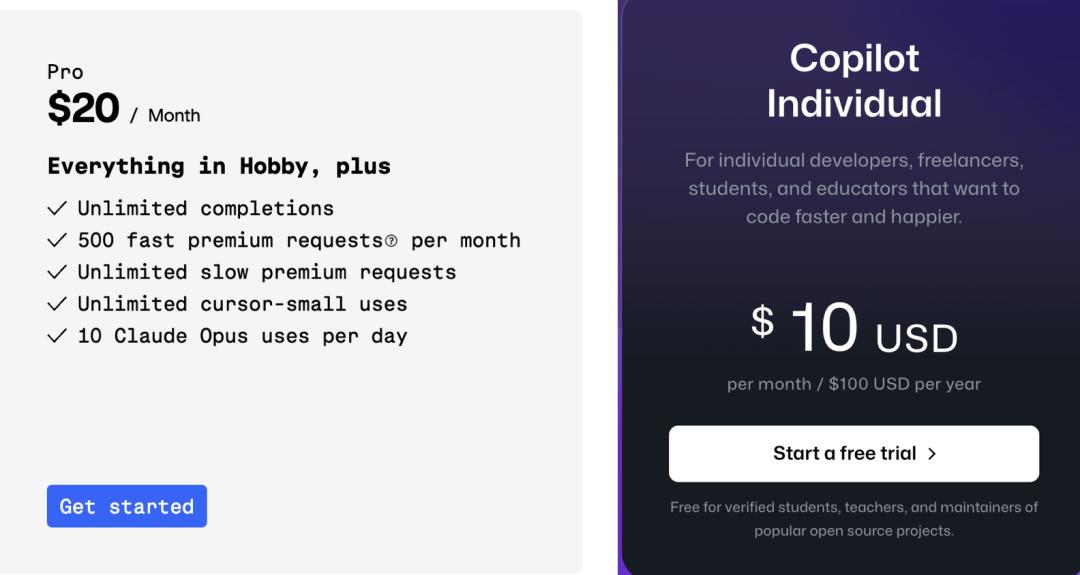Image resolution: width=1080 pixels, height=575 pixels.
Task: Select the Pro plan name label
Action: tap(65, 72)
